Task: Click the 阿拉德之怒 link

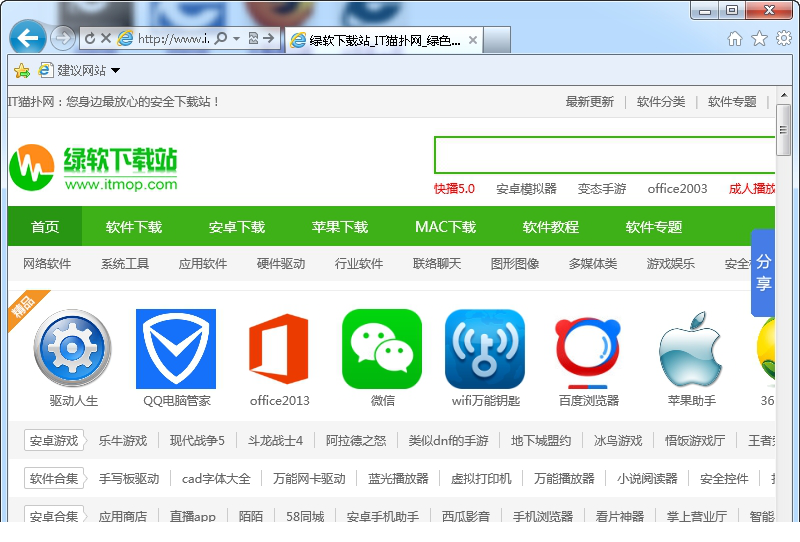Action: [x=356, y=440]
